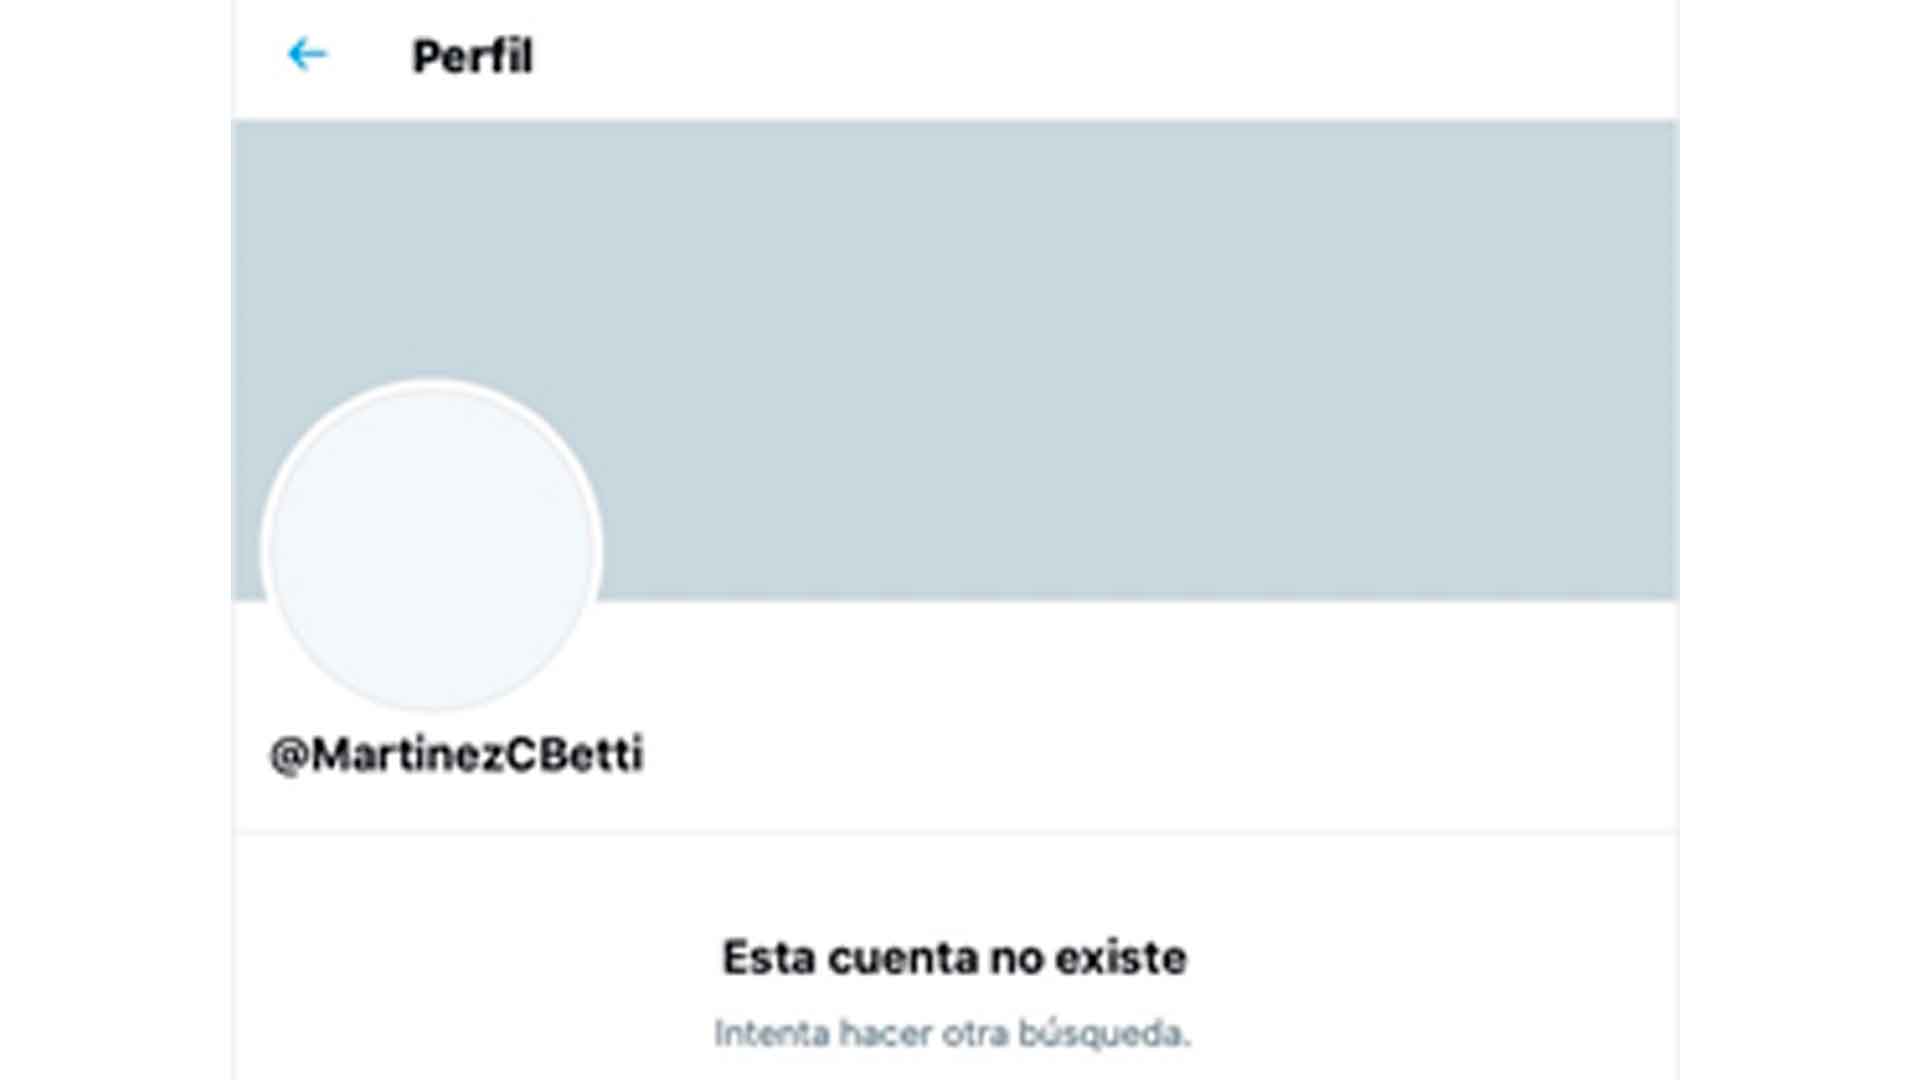Click the white top navigation bar

coord(1200,57)
